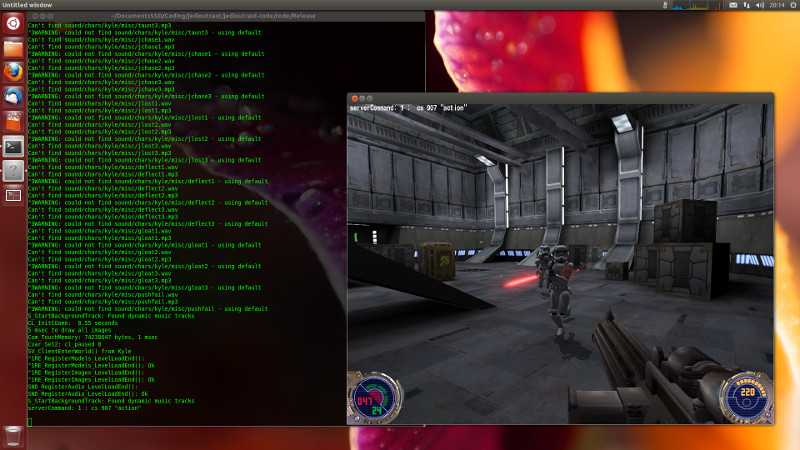
Task: Close the game window
Action: (x=355, y=98)
